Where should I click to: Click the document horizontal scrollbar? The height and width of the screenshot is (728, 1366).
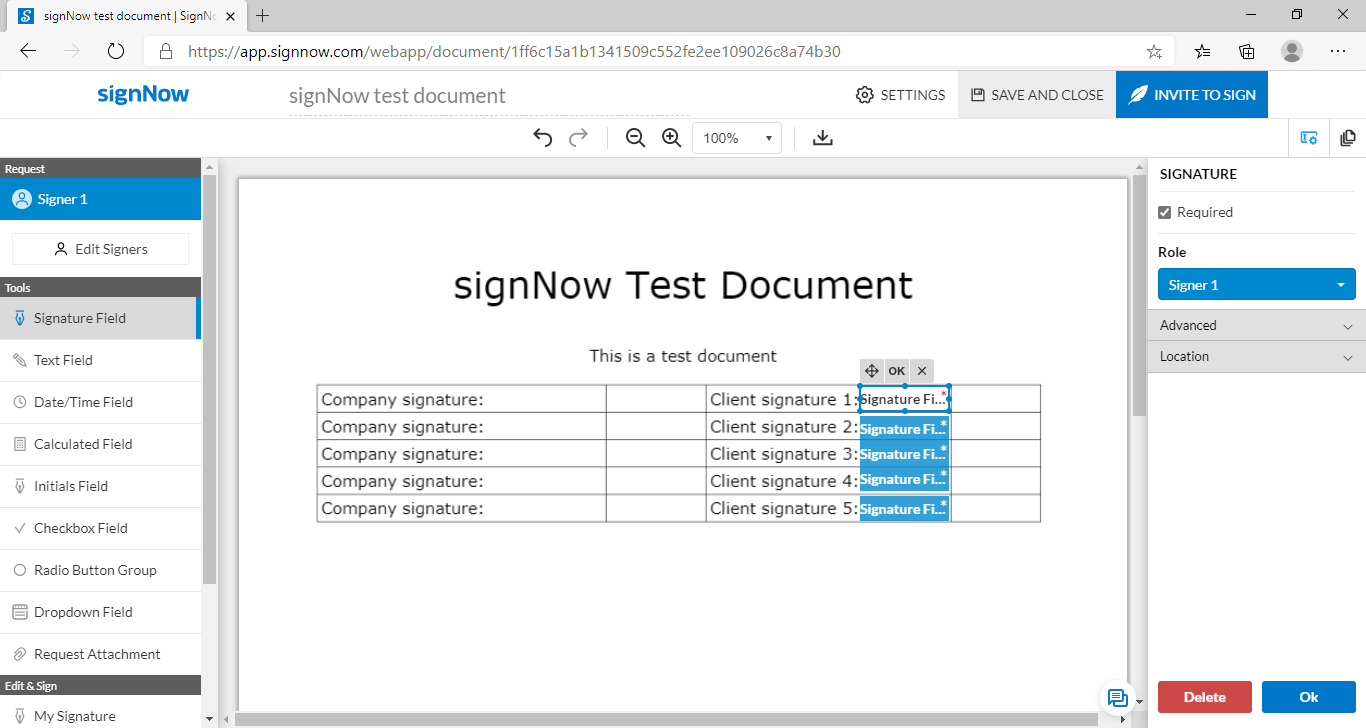coord(666,719)
